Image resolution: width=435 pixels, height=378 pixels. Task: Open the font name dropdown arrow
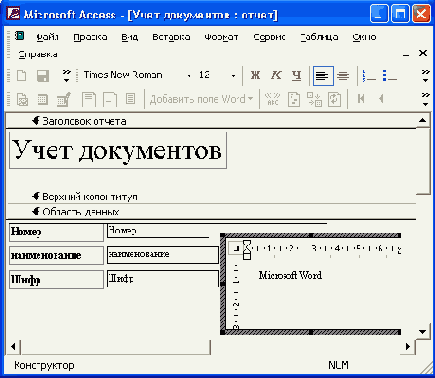(x=189, y=76)
